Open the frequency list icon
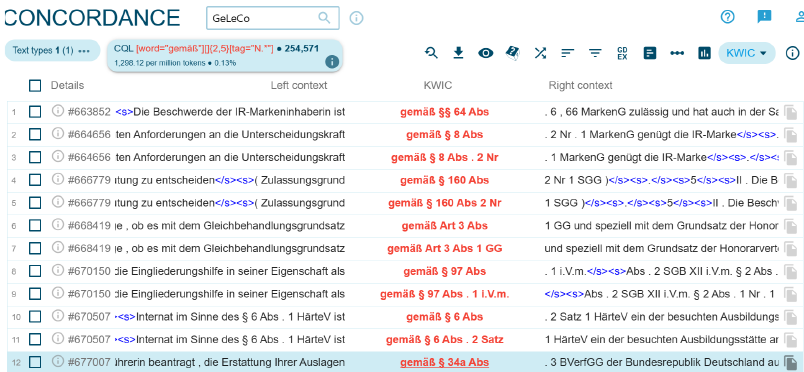This screenshot has height=372, width=804. [650, 53]
